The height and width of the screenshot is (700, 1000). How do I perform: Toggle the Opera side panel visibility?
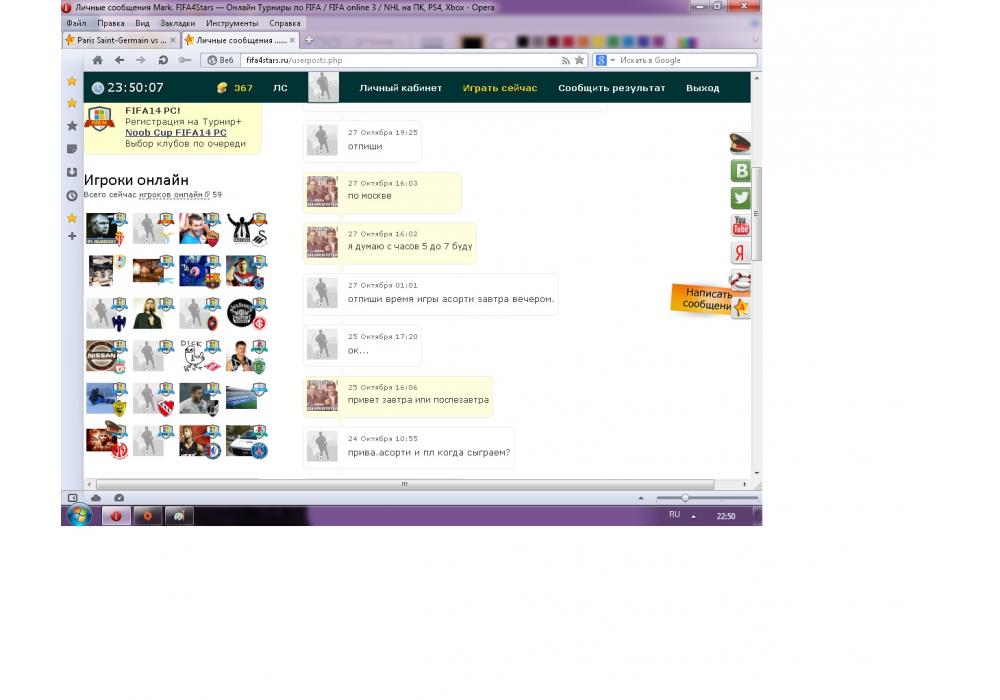click(72, 498)
